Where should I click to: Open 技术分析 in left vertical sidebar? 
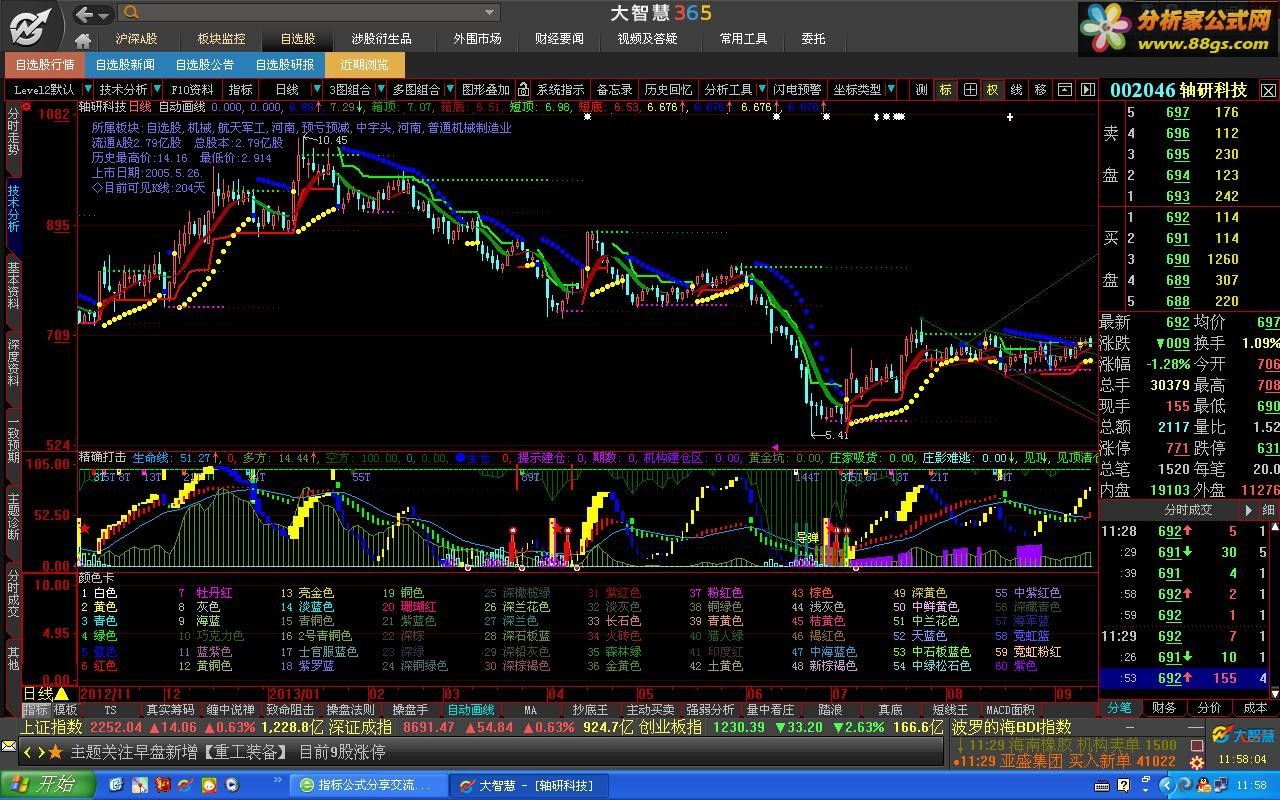[12, 208]
